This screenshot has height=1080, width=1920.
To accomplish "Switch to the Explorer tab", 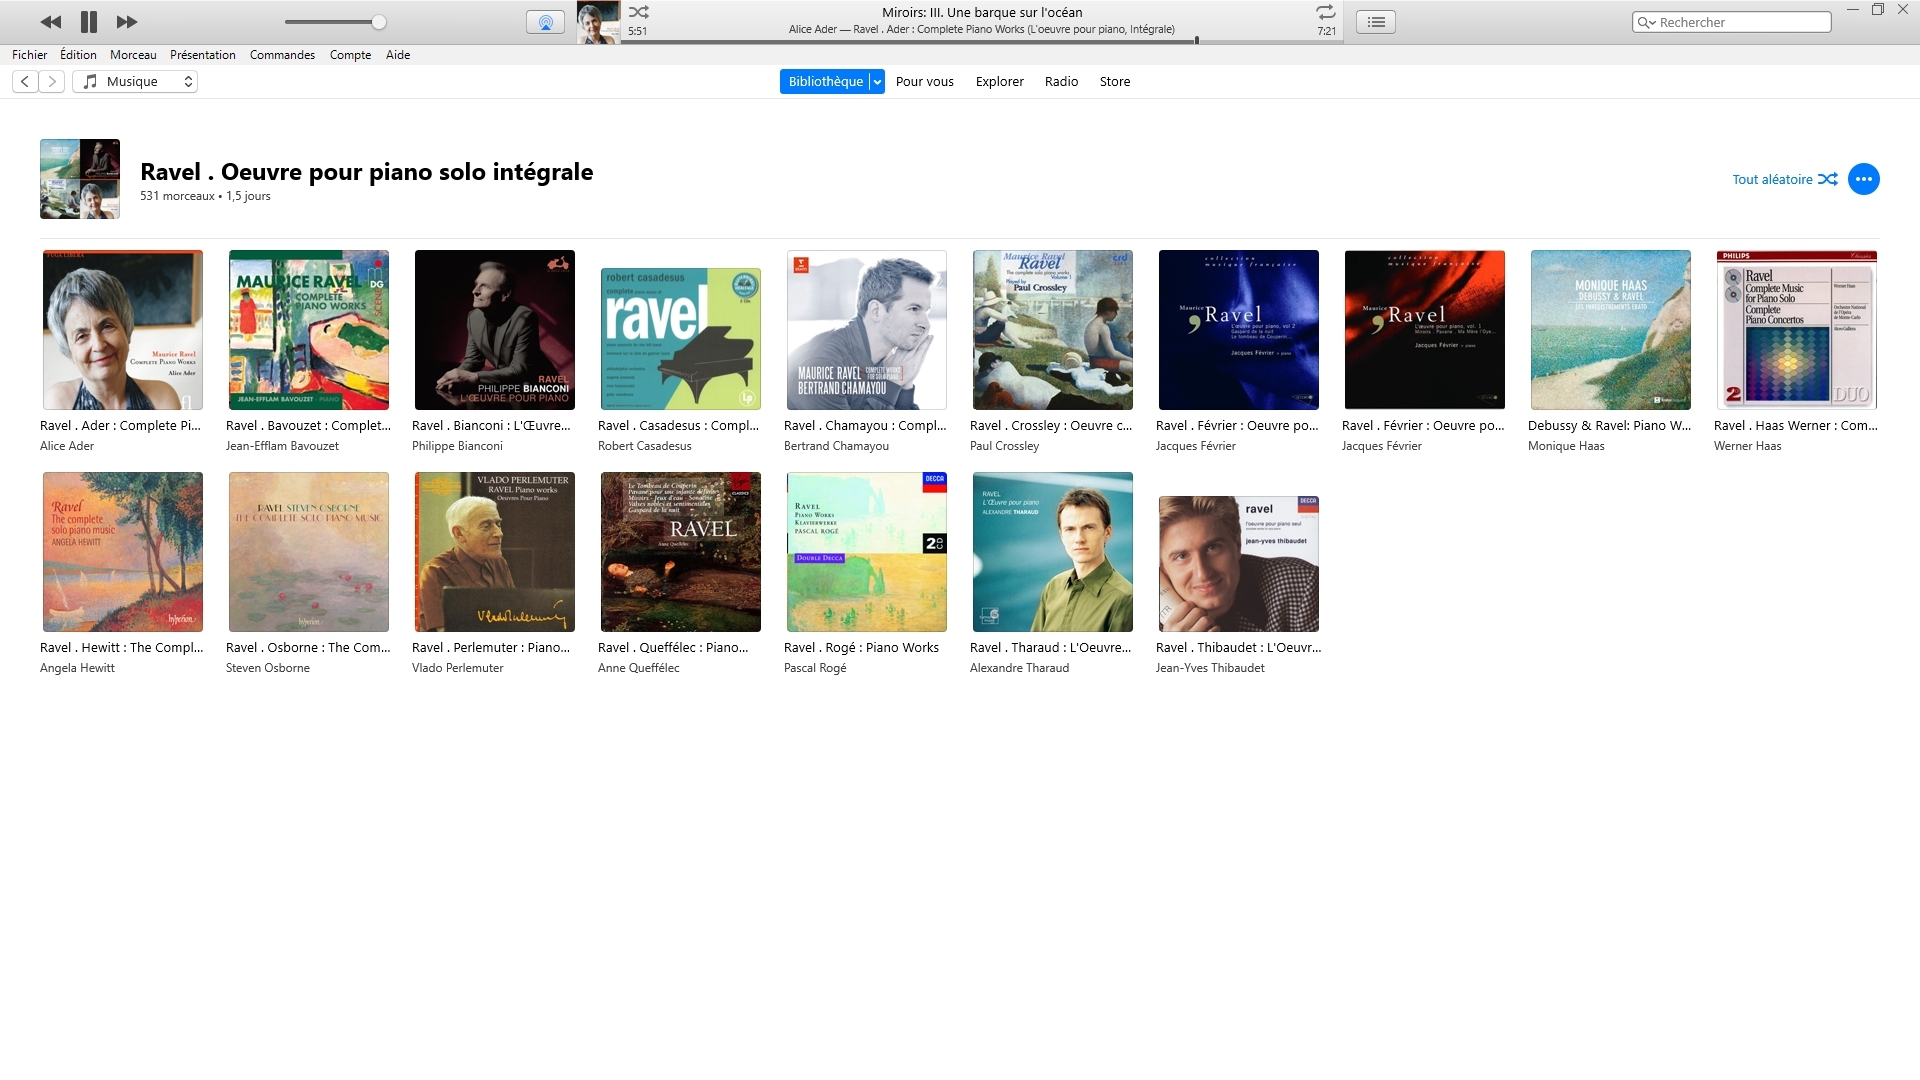I will click(1000, 82).
